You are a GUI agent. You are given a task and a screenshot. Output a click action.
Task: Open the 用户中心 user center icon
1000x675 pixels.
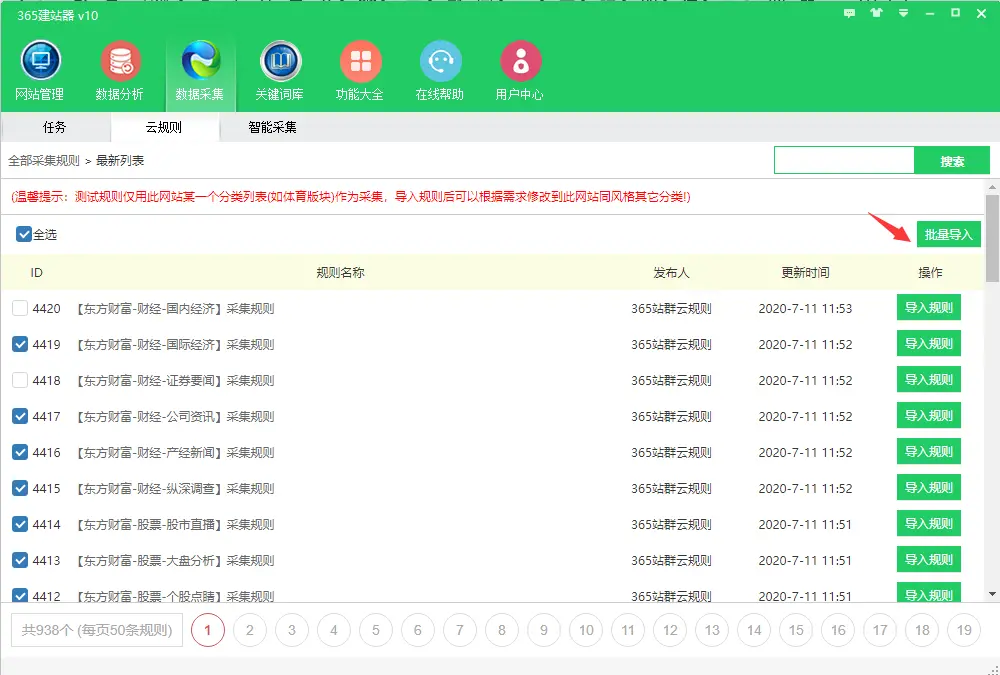coord(520,63)
